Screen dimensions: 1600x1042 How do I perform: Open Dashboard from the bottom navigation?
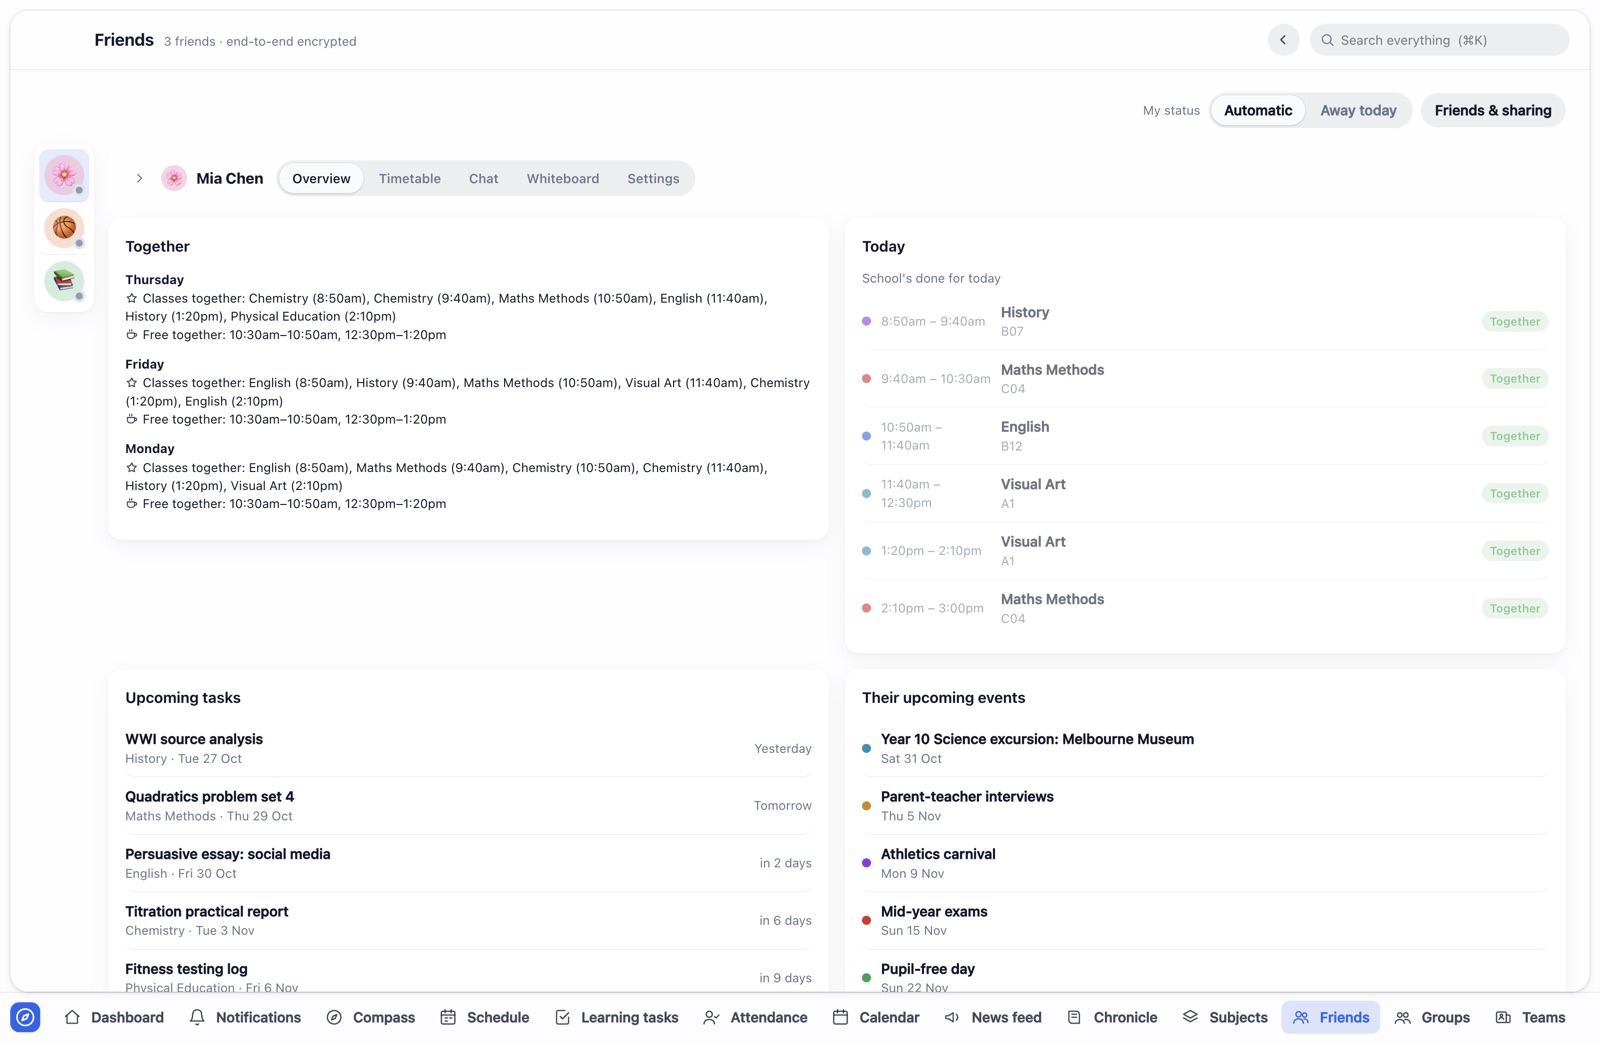(114, 1017)
